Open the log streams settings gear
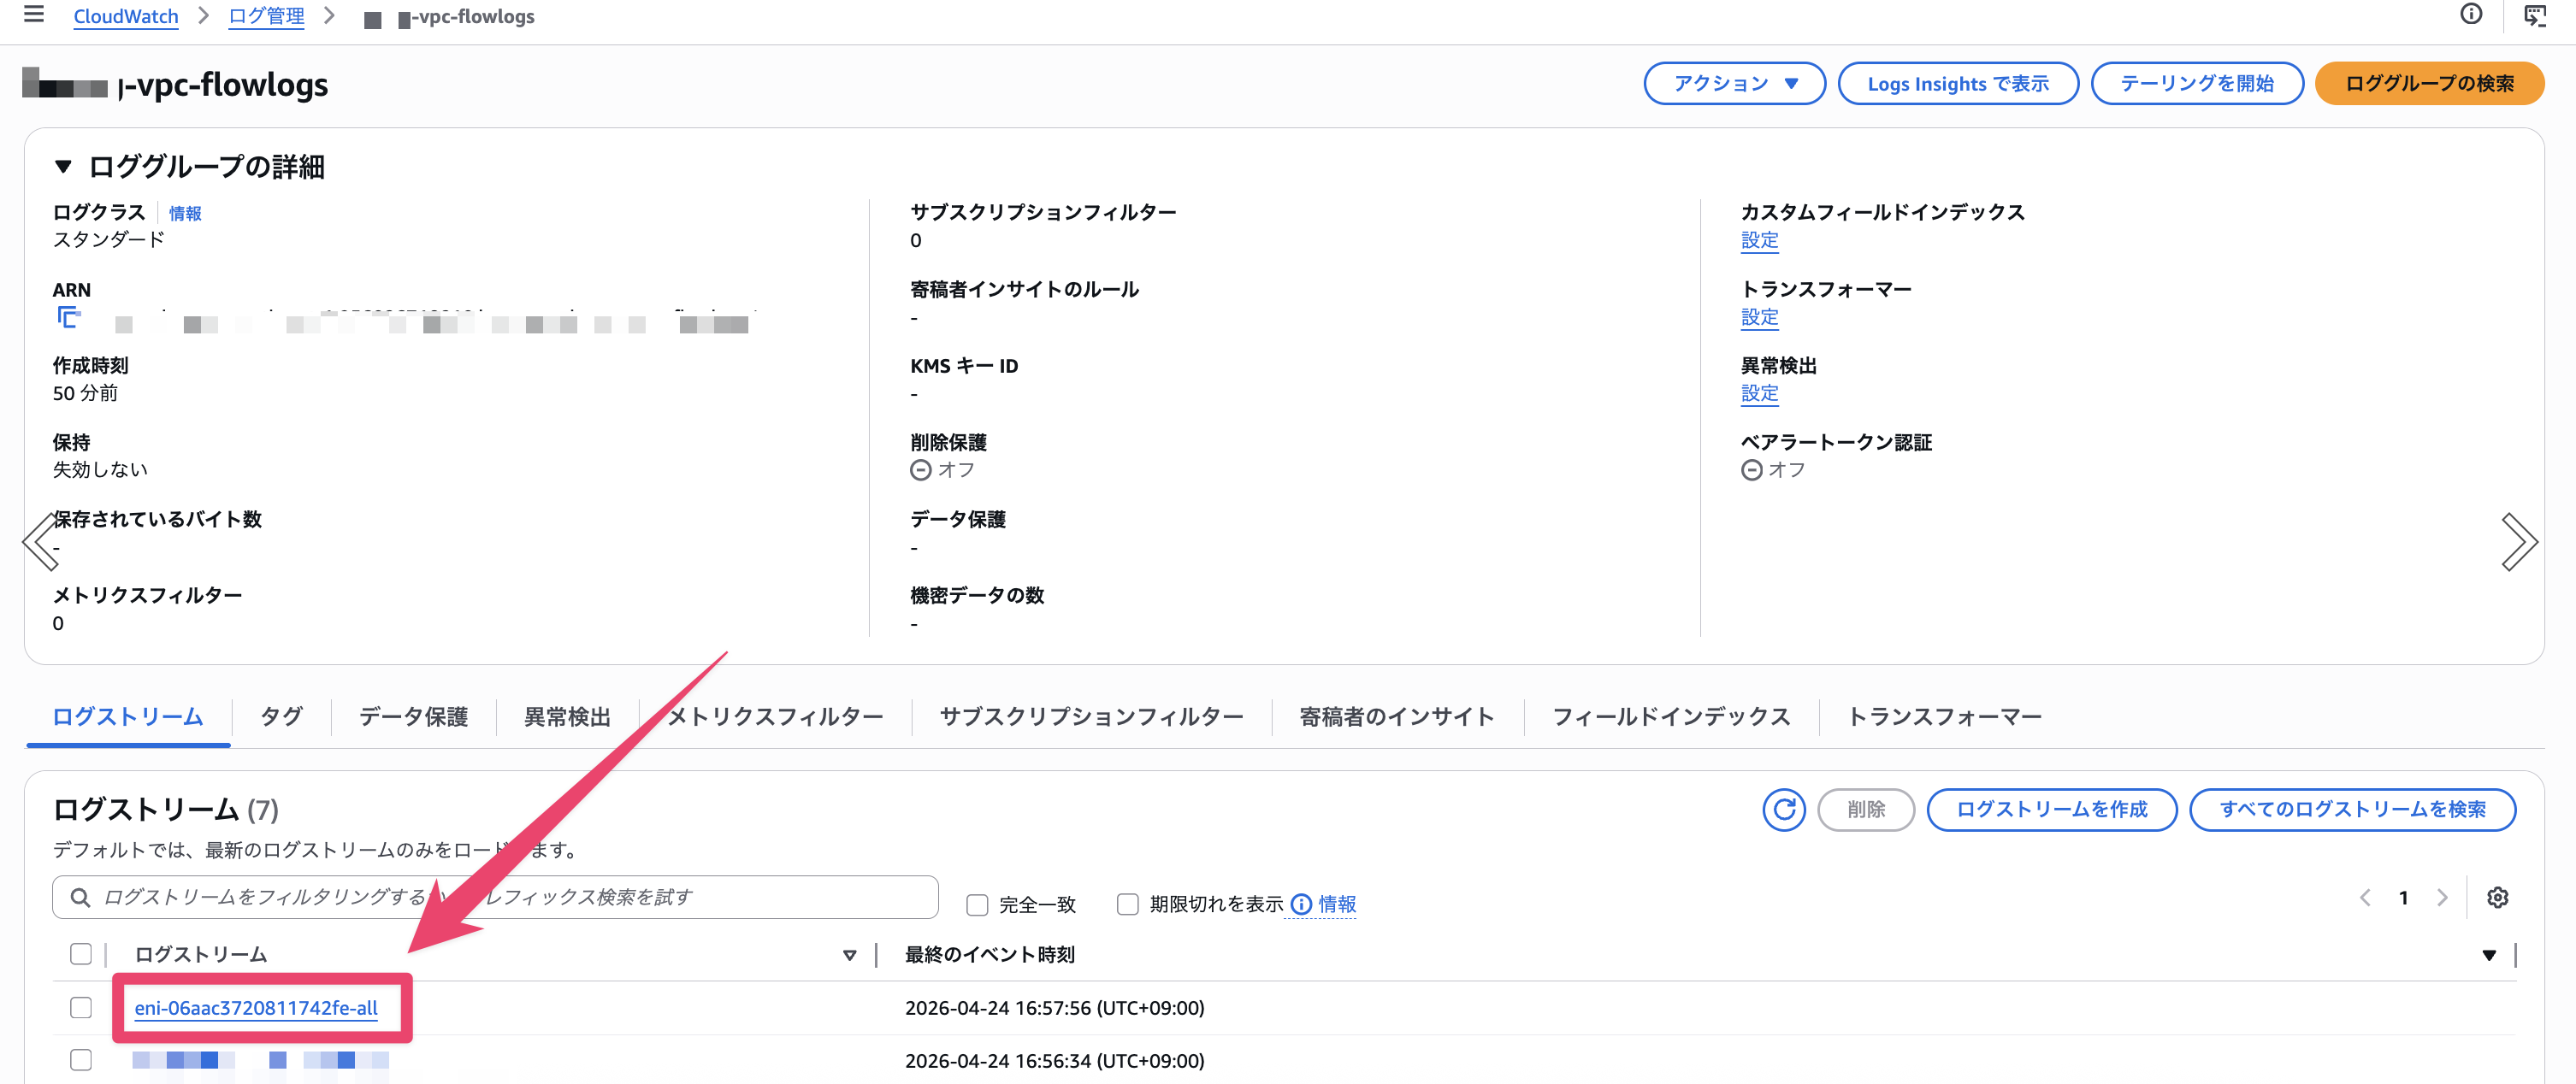Viewport: 2576px width, 1084px height. click(2498, 897)
